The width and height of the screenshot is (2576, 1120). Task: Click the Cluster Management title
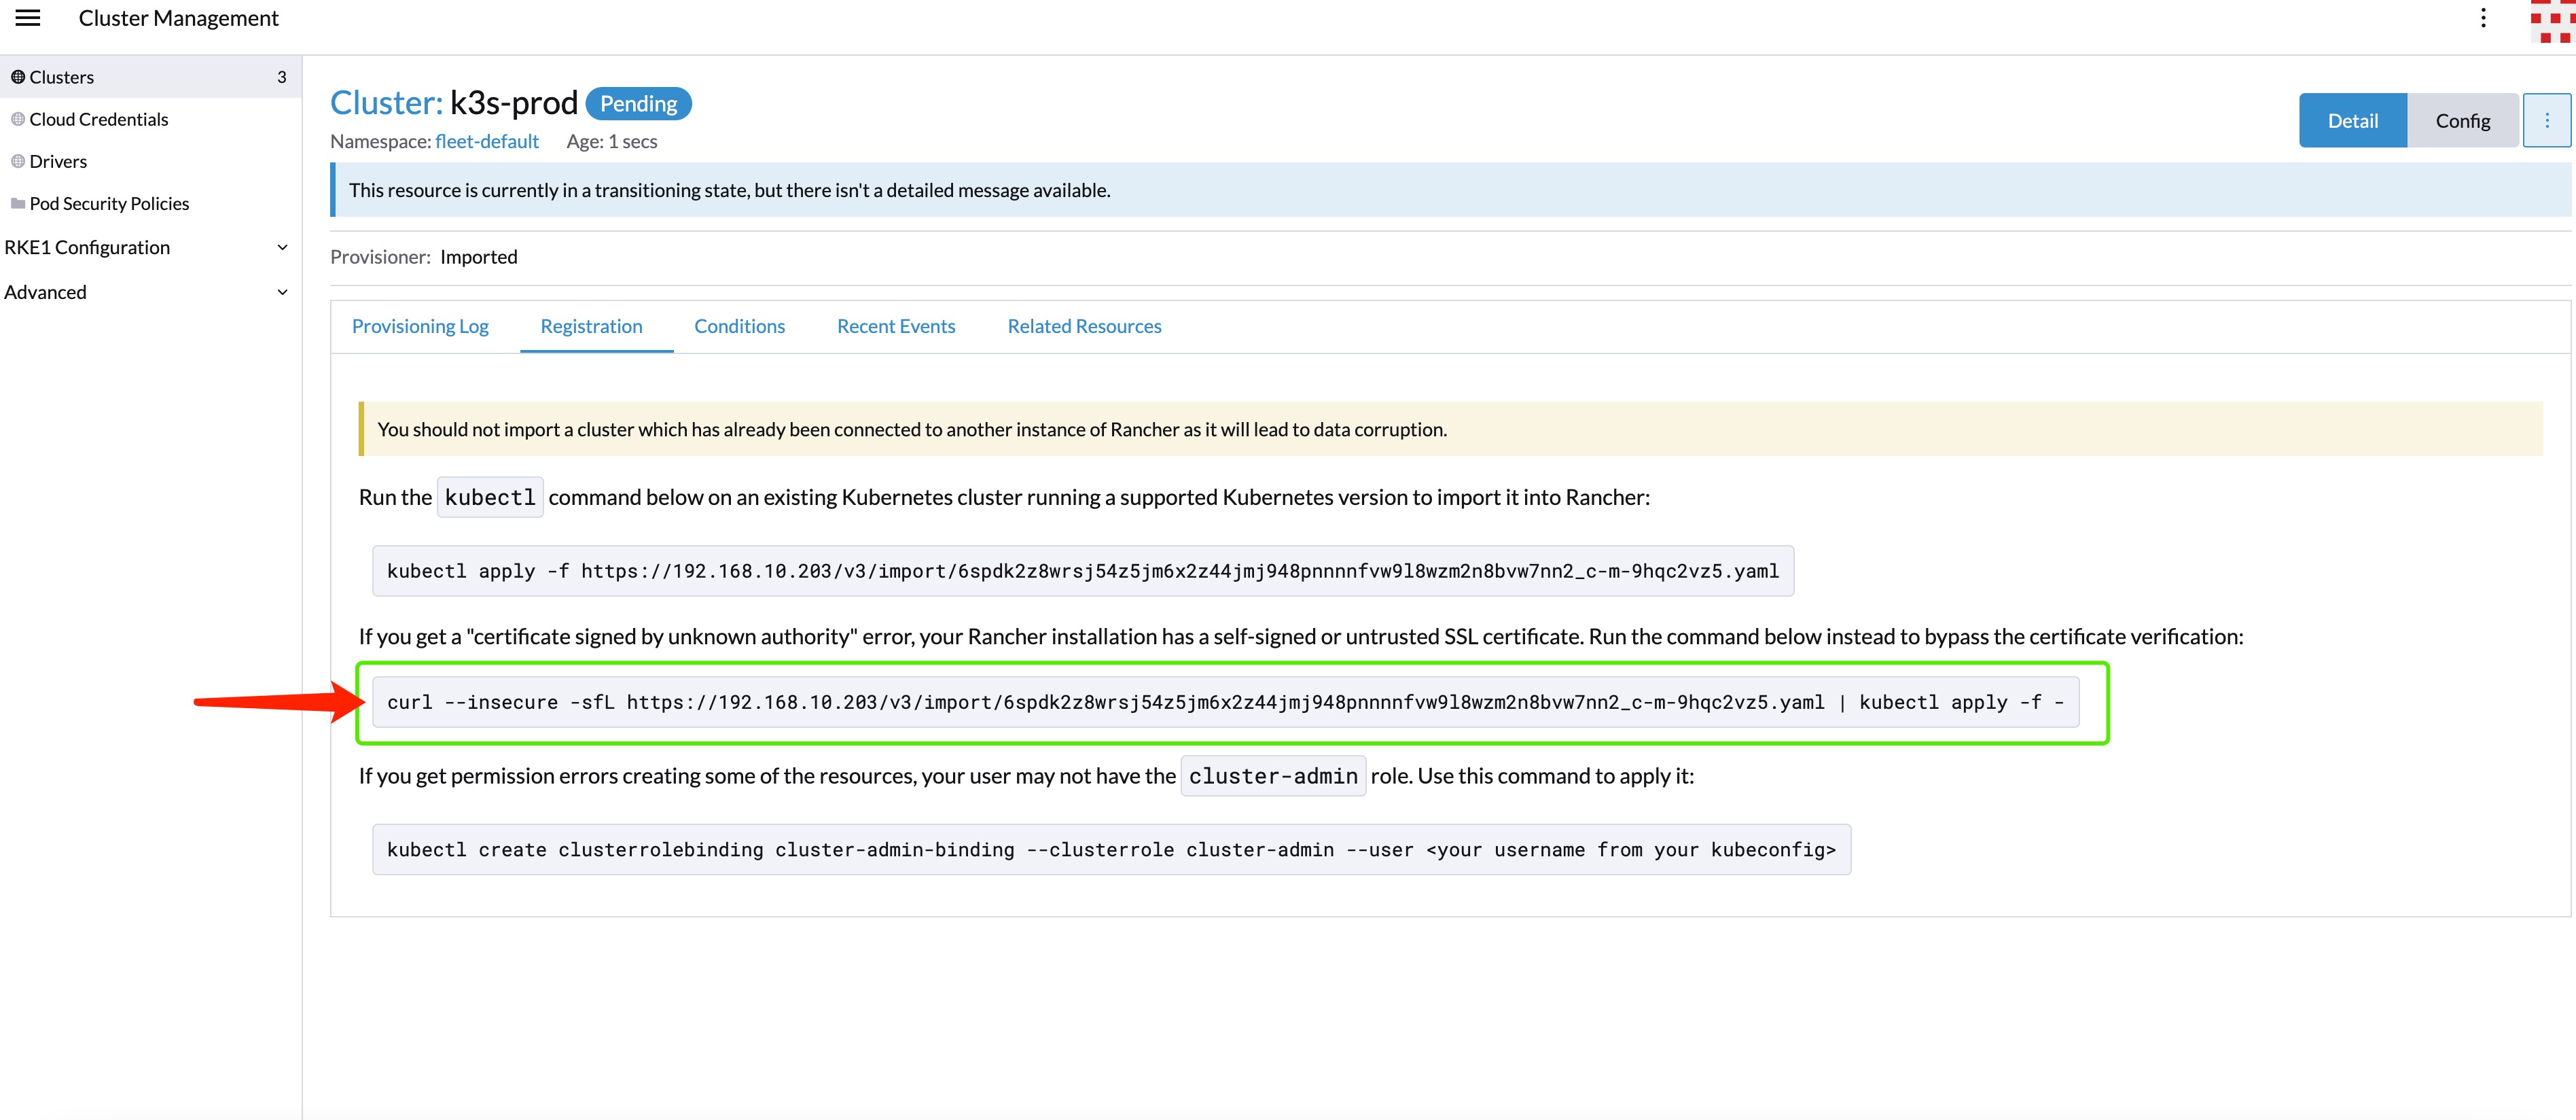coord(178,18)
